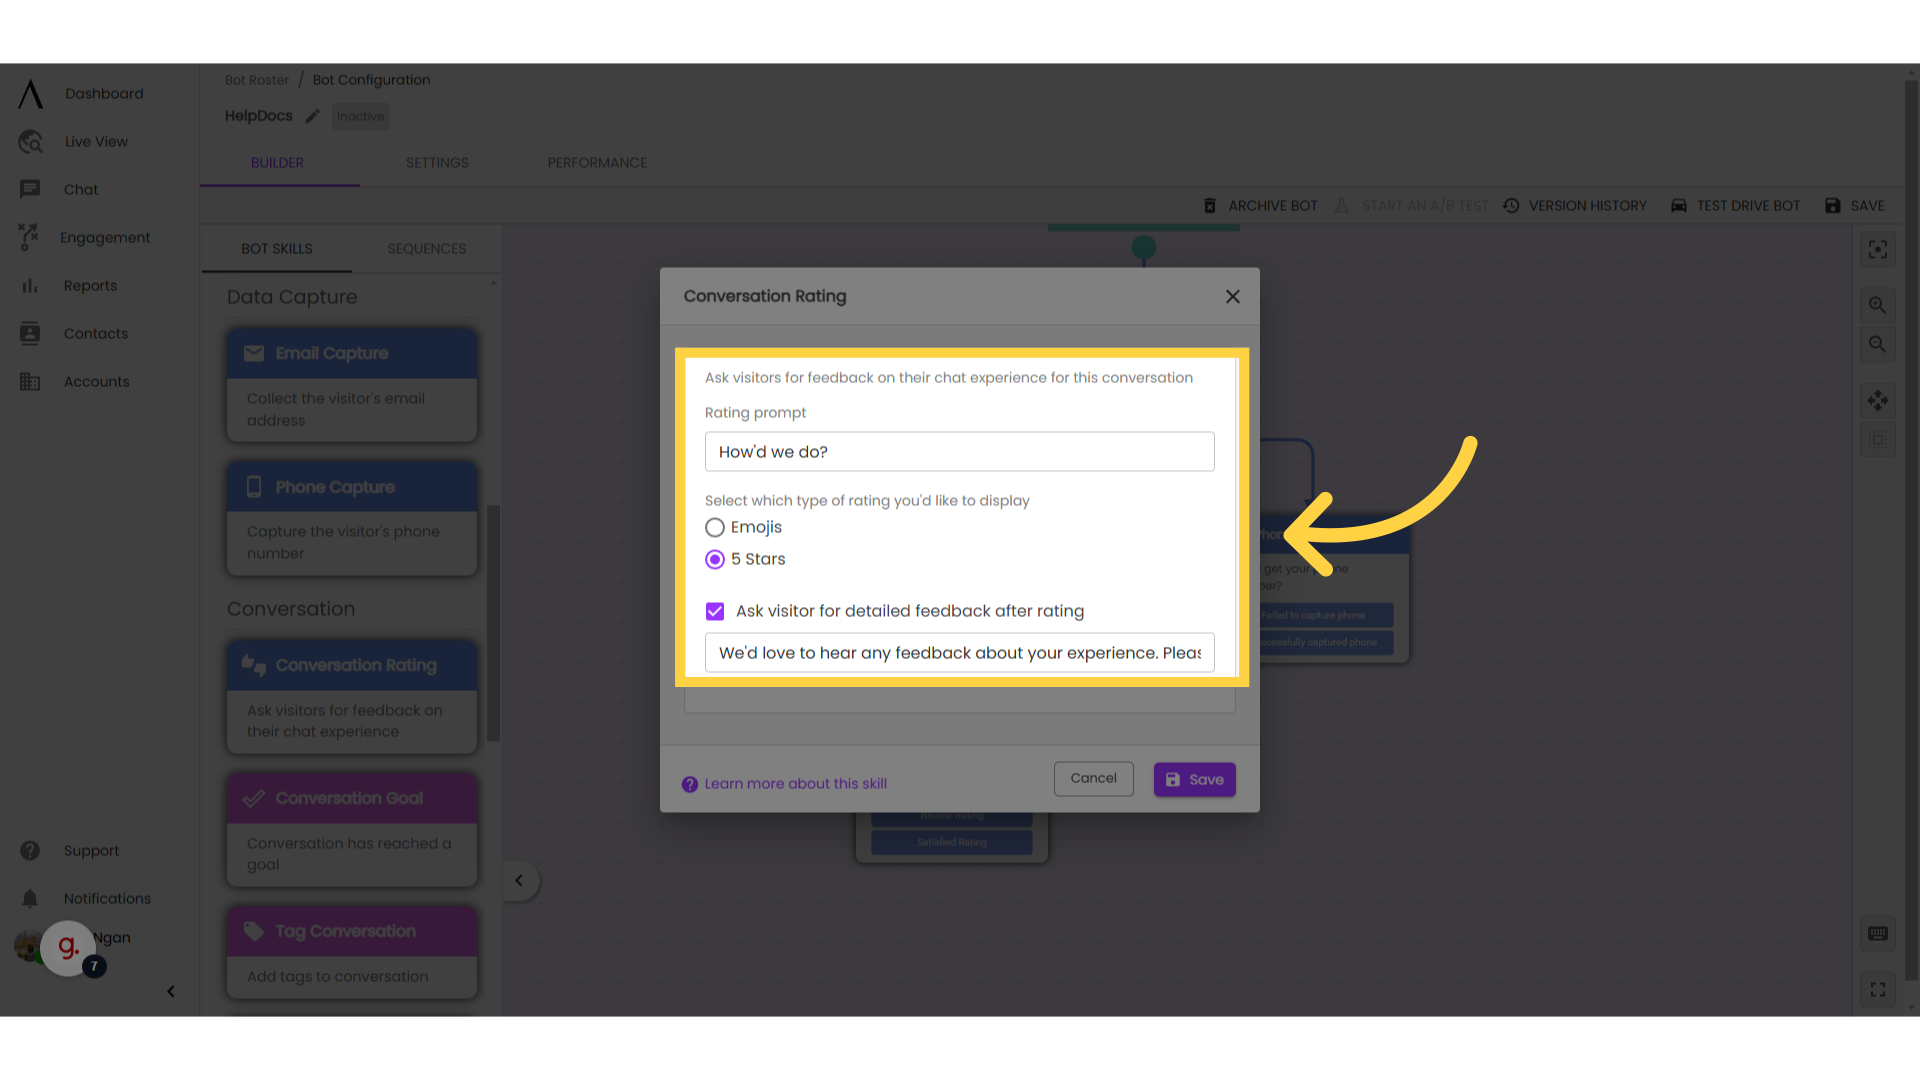The image size is (1920, 1080).
Task: Click the Engagement navigation icon
Action: click(29, 237)
